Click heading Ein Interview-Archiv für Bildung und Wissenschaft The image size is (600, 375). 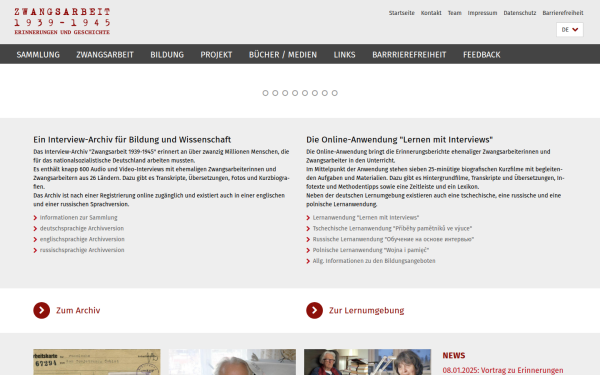132,140
